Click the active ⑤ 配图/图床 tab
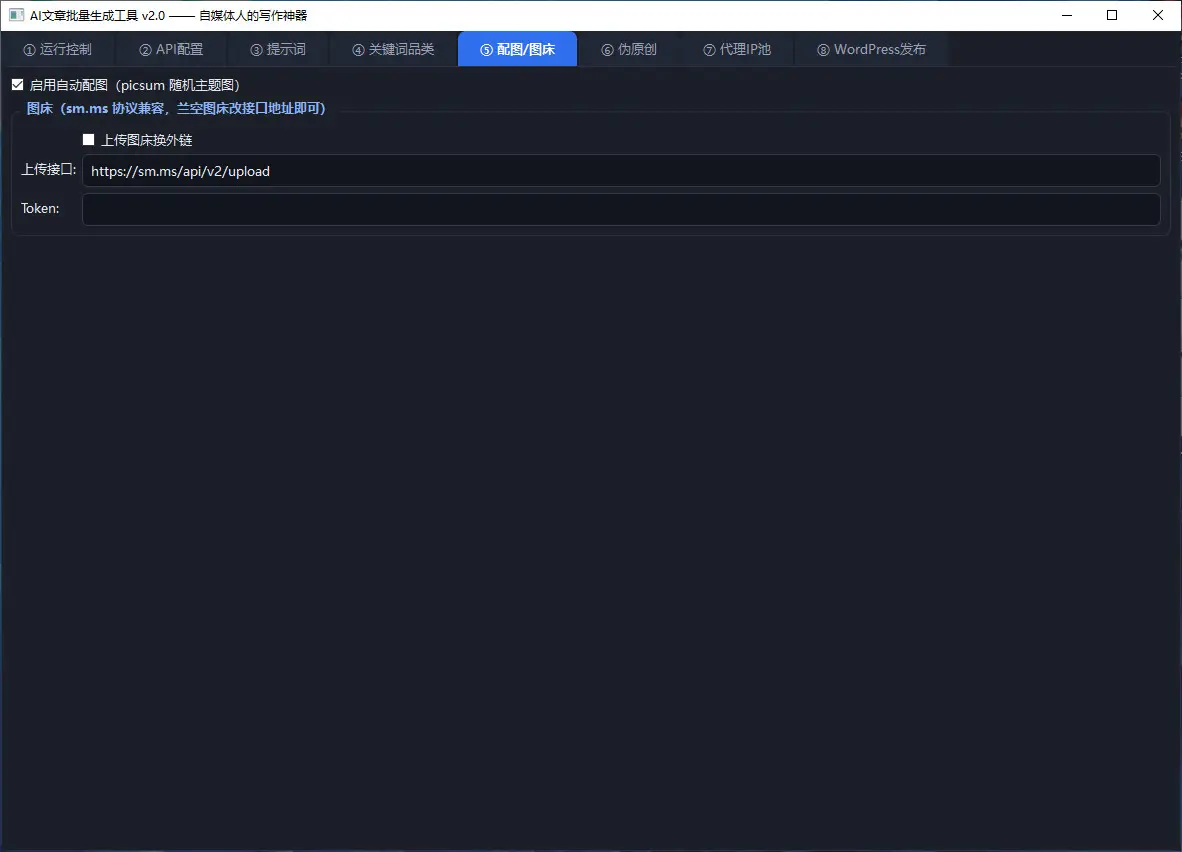 point(518,49)
